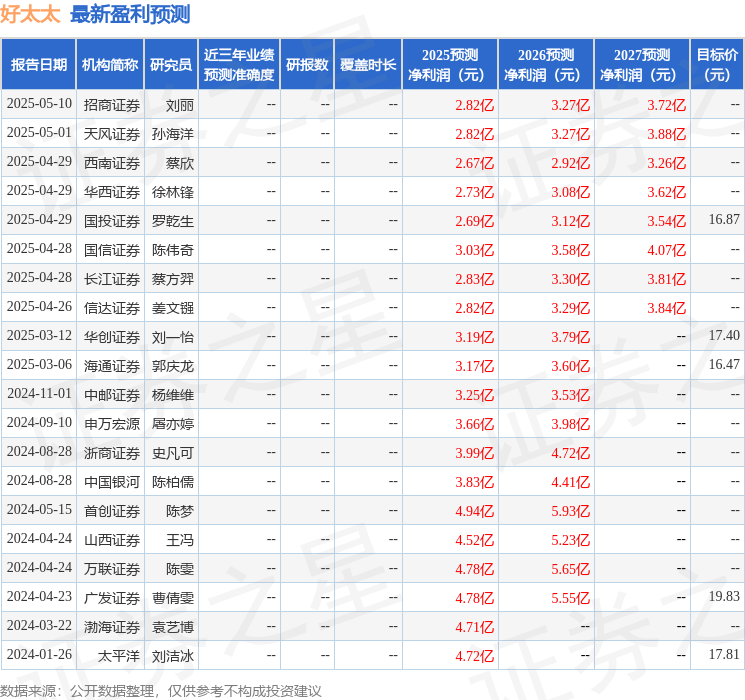Click researcher name 刘丽
The image size is (745, 700).
pos(180,105)
